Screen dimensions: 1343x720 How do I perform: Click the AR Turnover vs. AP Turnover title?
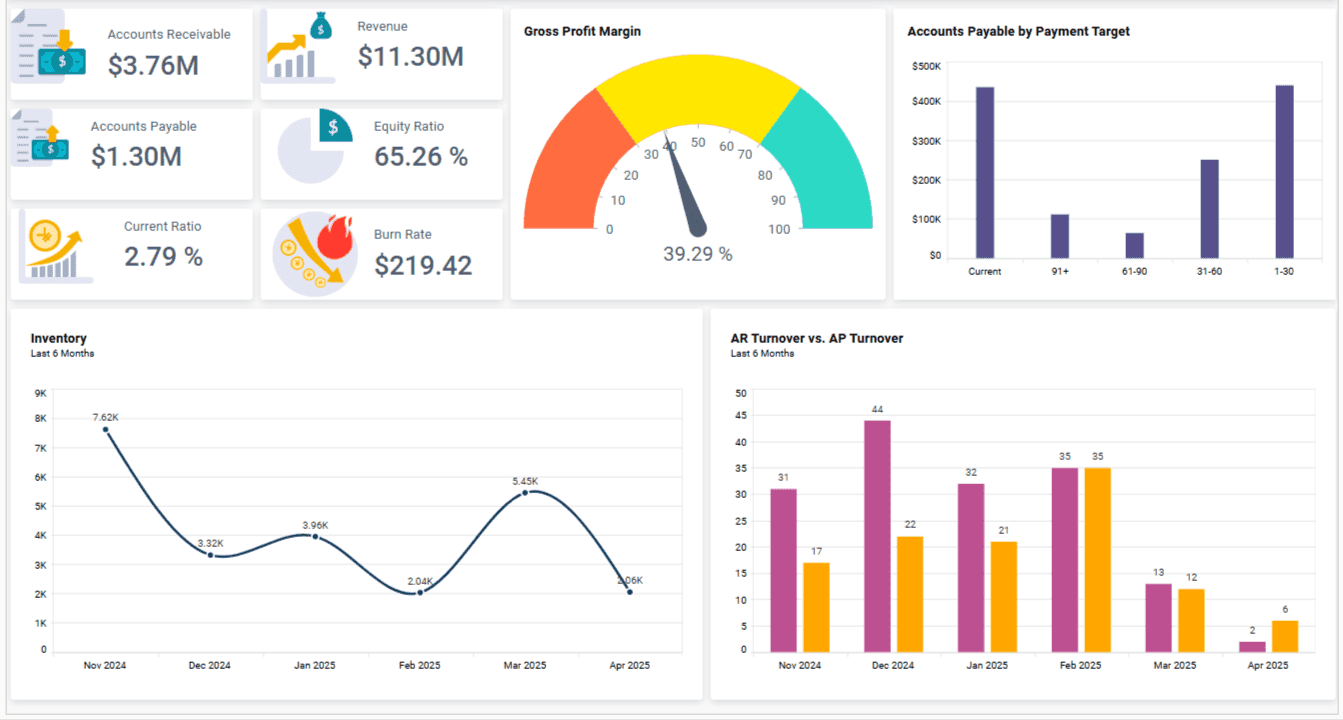818,338
